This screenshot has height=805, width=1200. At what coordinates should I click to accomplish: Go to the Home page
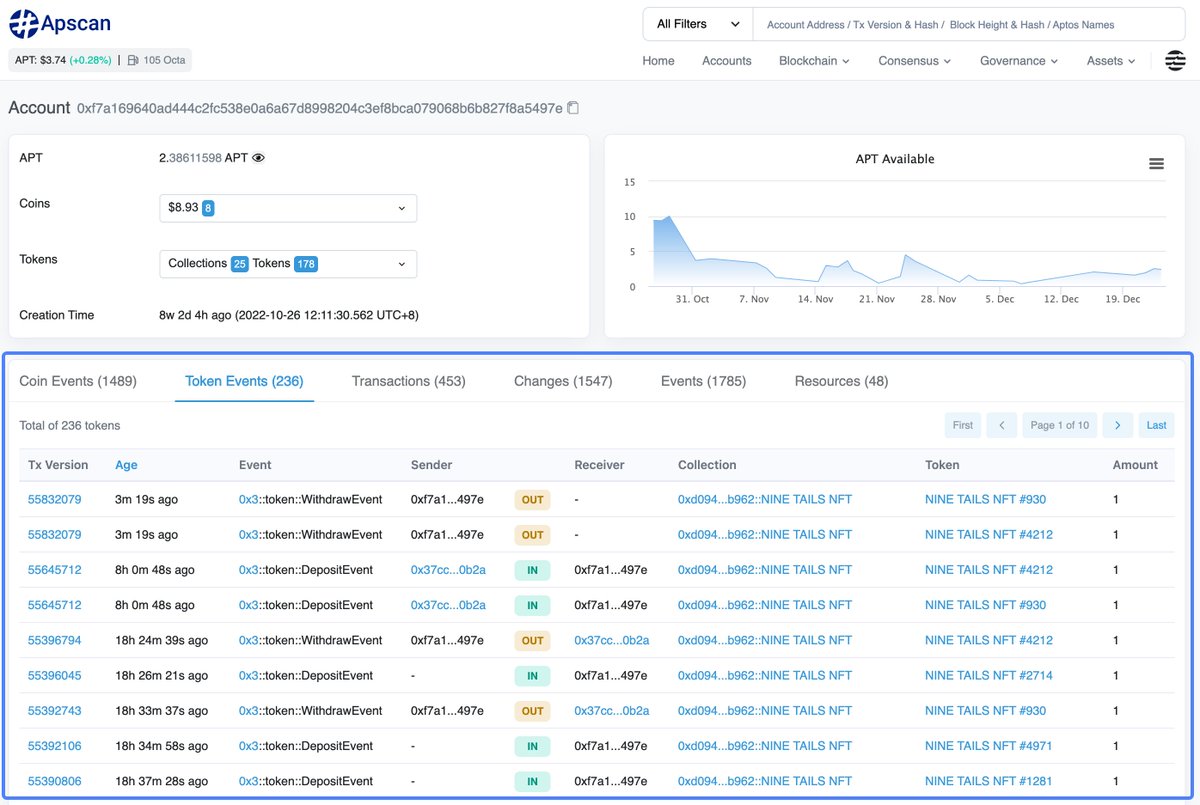[x=658, y=61]
